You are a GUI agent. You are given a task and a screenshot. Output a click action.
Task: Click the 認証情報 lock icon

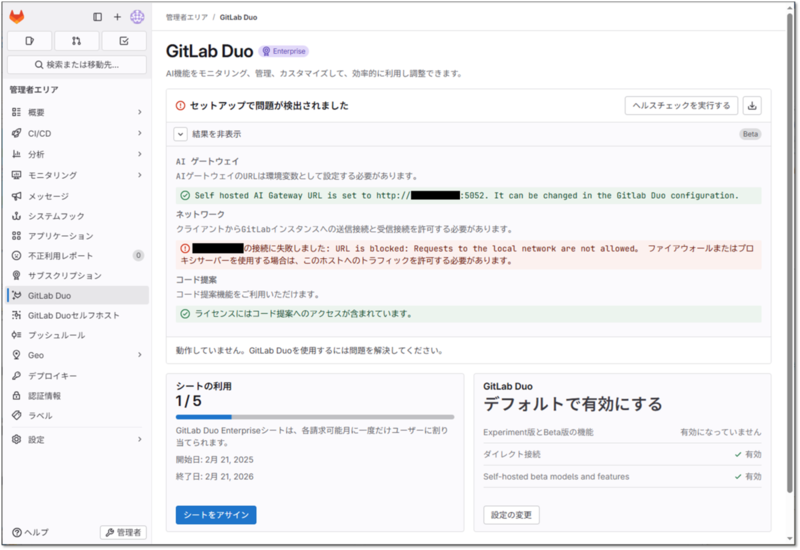[x=16, y=396]
